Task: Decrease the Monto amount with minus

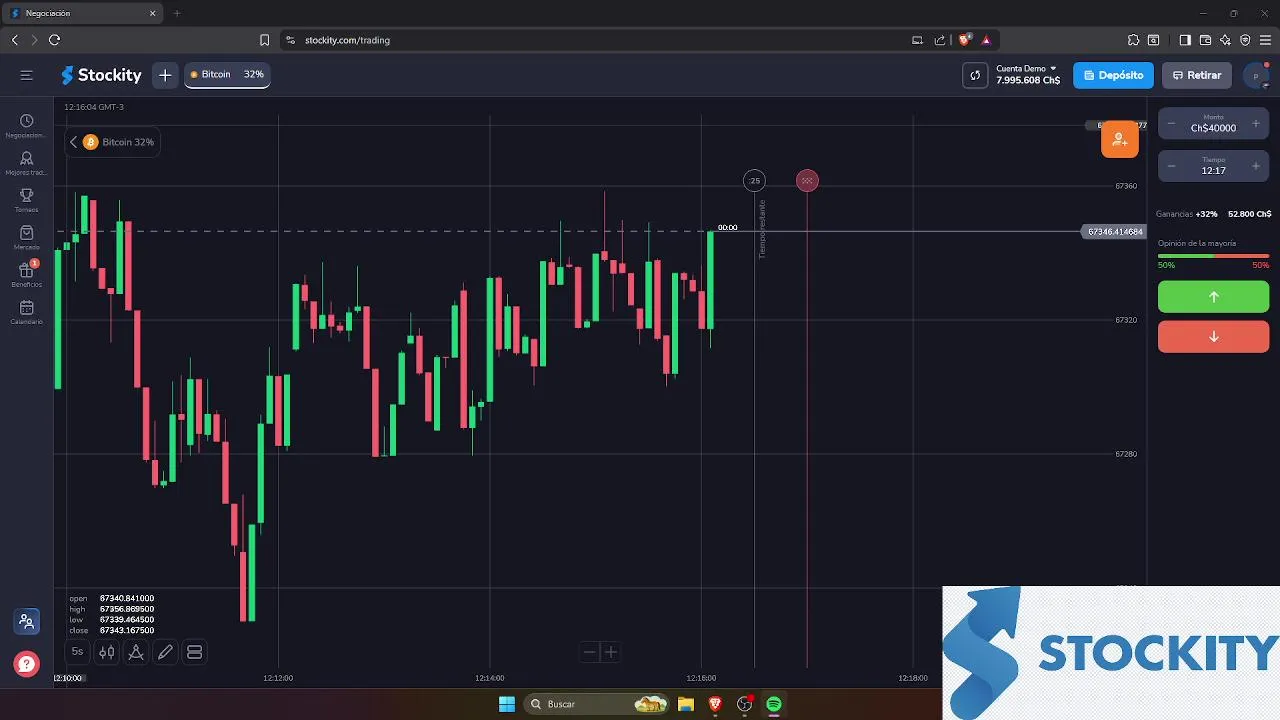Action: point(1172,124)
